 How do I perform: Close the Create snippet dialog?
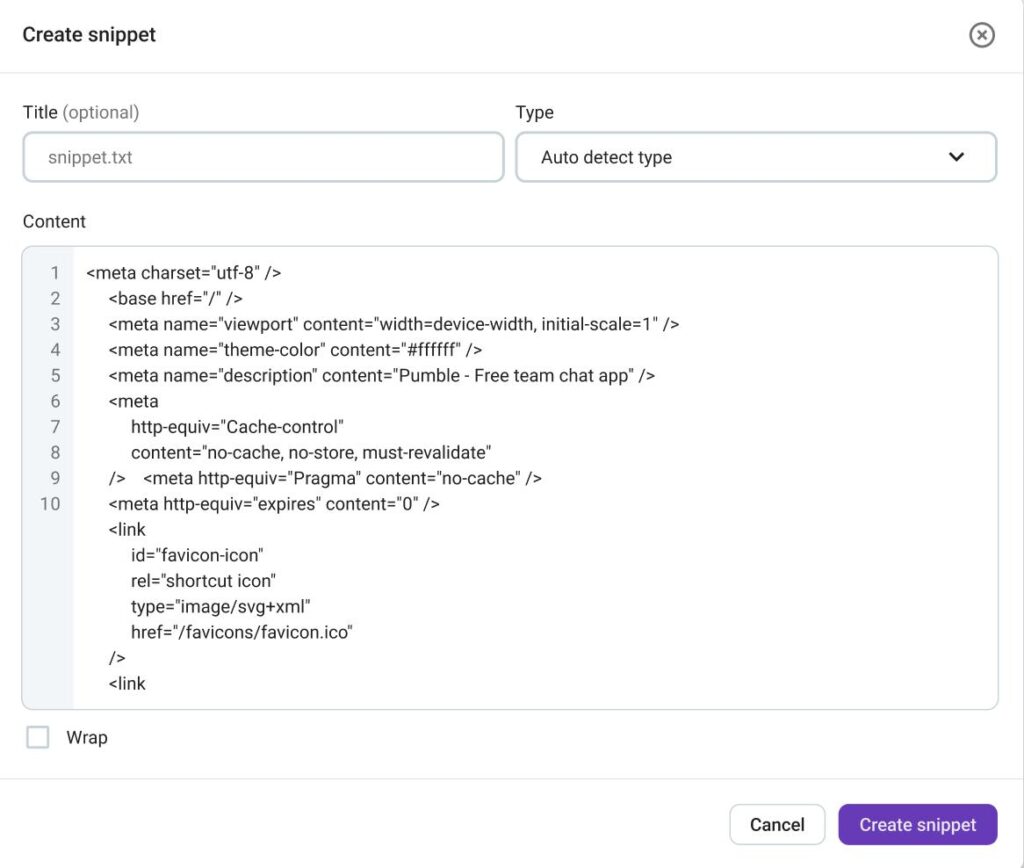[982, 35]
